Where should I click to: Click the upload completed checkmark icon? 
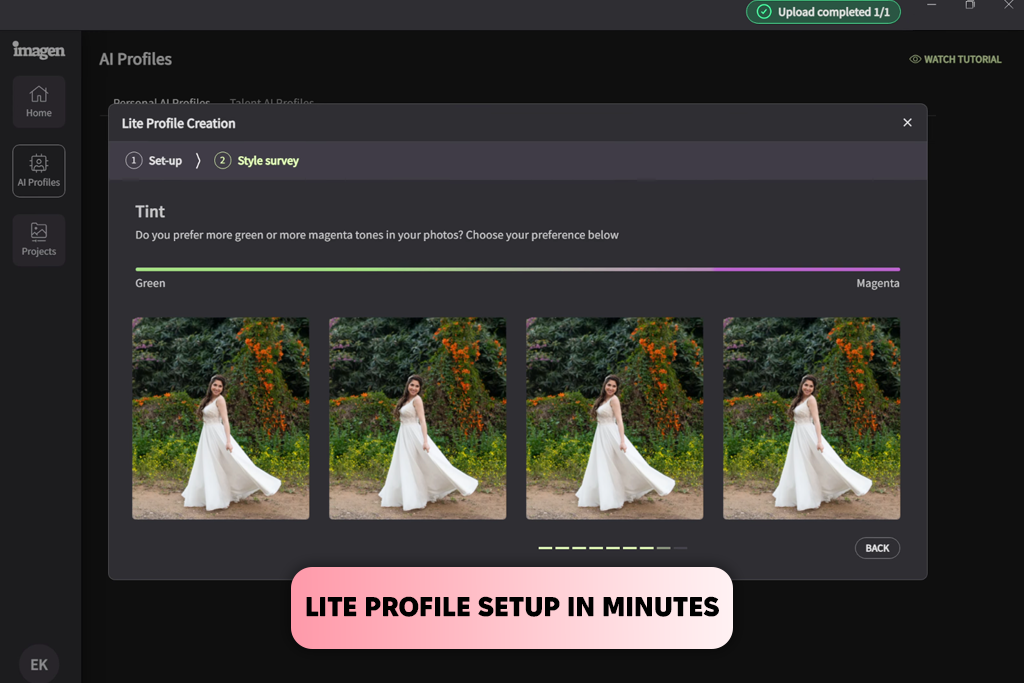click(x=763, y=12)
